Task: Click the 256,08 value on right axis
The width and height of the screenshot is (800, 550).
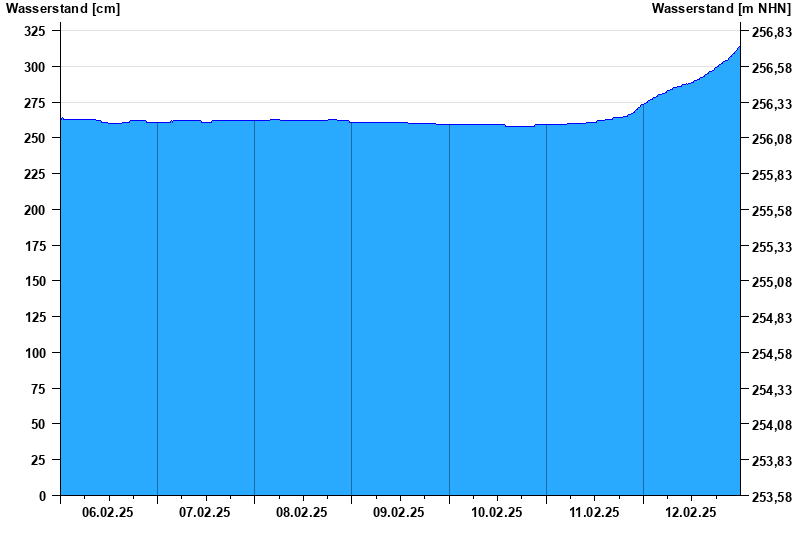Action: click(x=772, y=139)
